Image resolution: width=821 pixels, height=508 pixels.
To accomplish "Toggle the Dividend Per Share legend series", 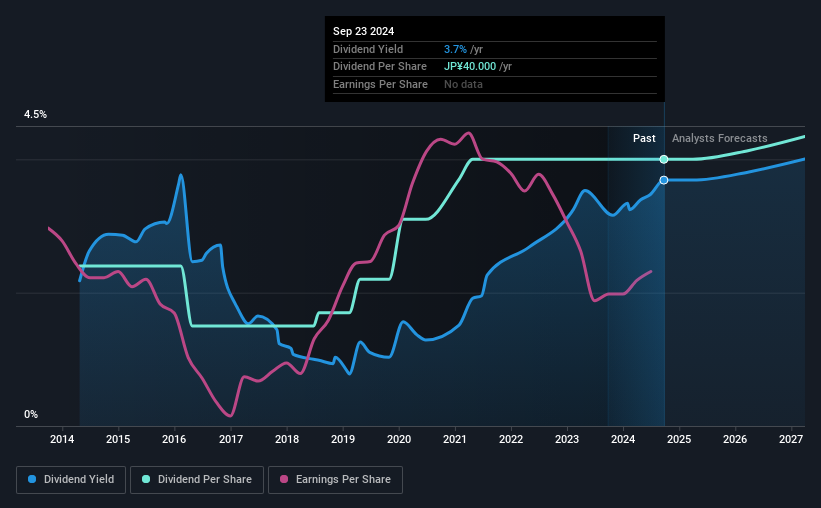I will pos(197,480).
